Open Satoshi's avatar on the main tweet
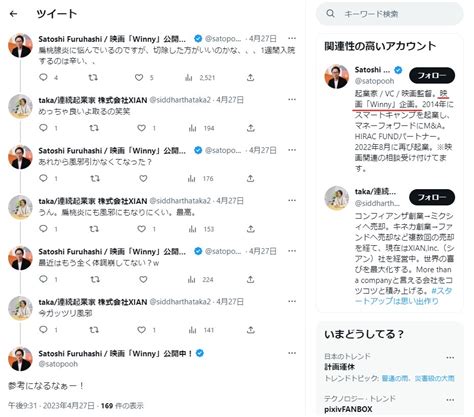474x417 pixels. [x=20, y=359]
